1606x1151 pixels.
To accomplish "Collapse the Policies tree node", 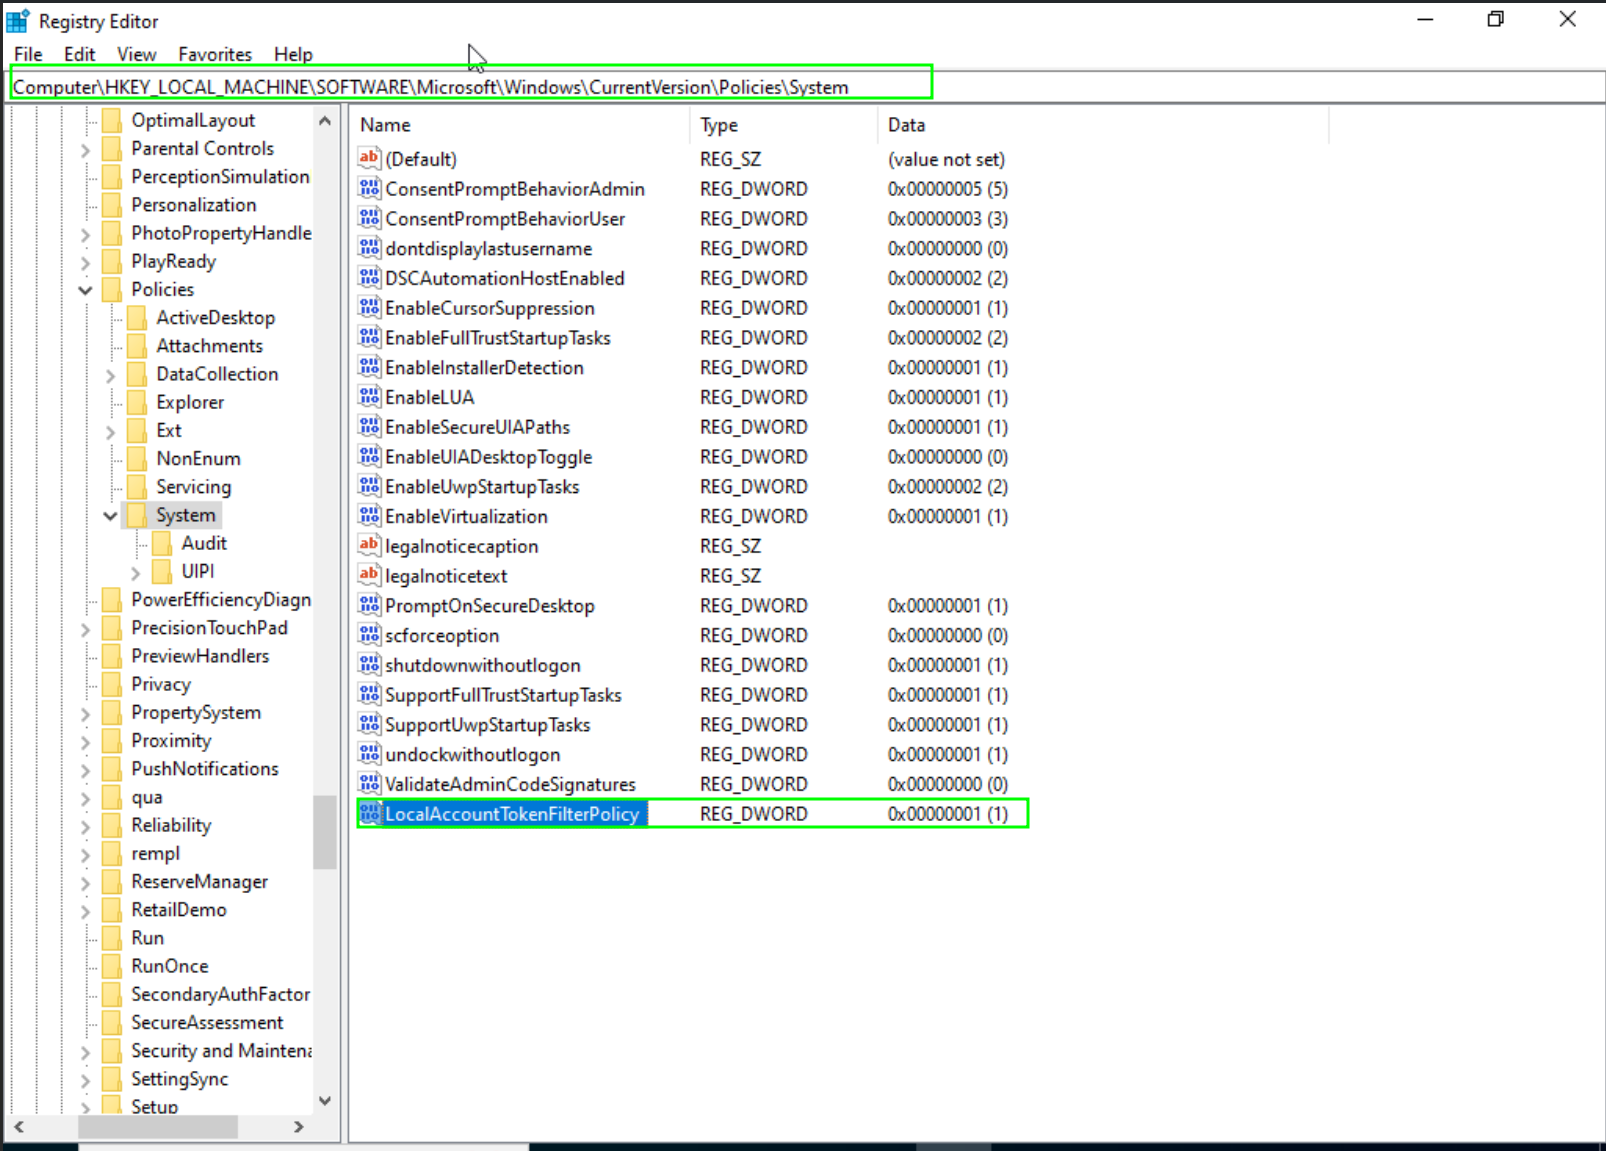I will click(x=86, y=290).
